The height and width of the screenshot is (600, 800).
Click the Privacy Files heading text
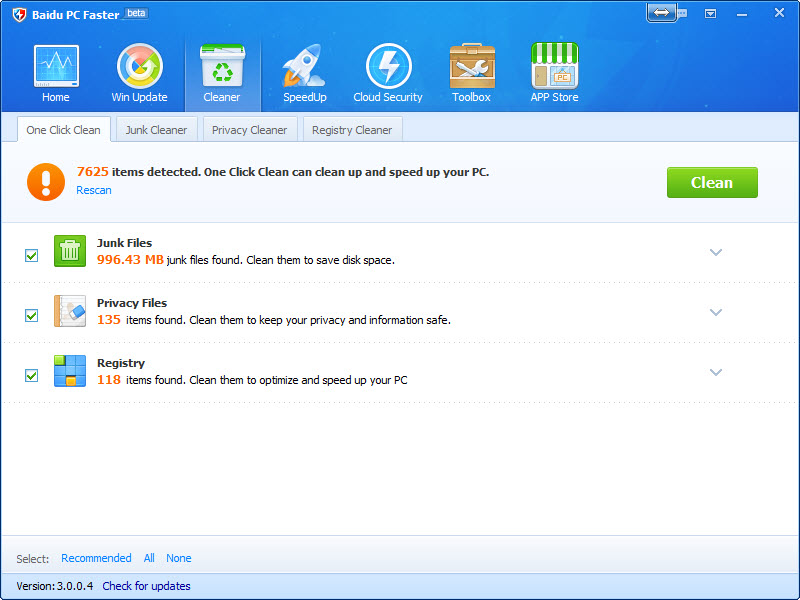[132, 303]
